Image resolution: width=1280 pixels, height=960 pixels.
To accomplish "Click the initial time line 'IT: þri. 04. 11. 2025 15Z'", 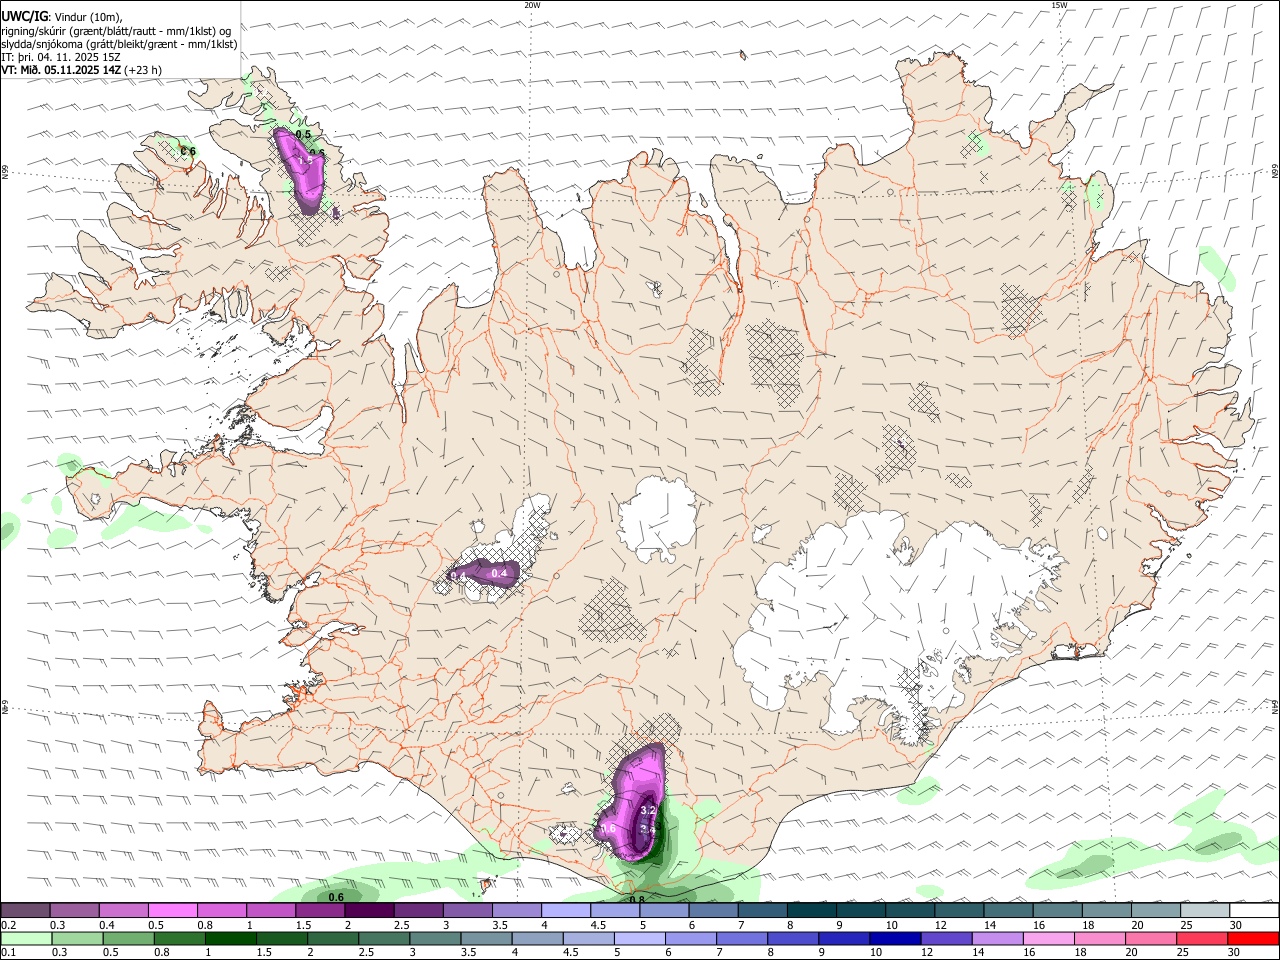I will [x=62, y=57].
